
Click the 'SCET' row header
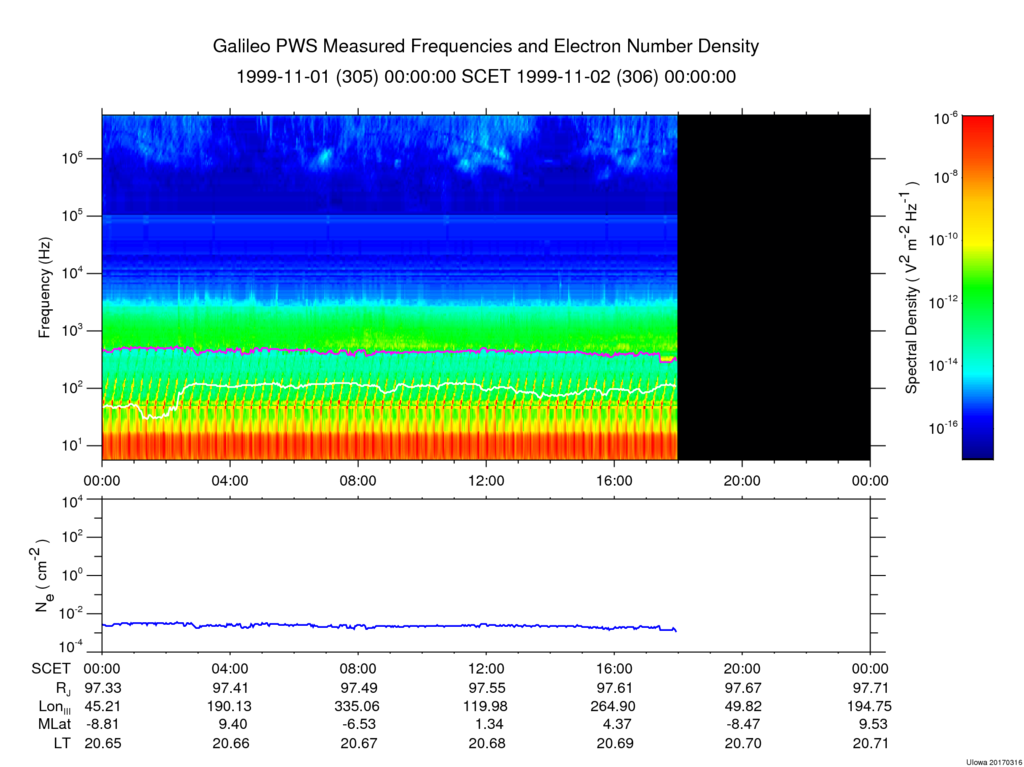pos(51,669)
